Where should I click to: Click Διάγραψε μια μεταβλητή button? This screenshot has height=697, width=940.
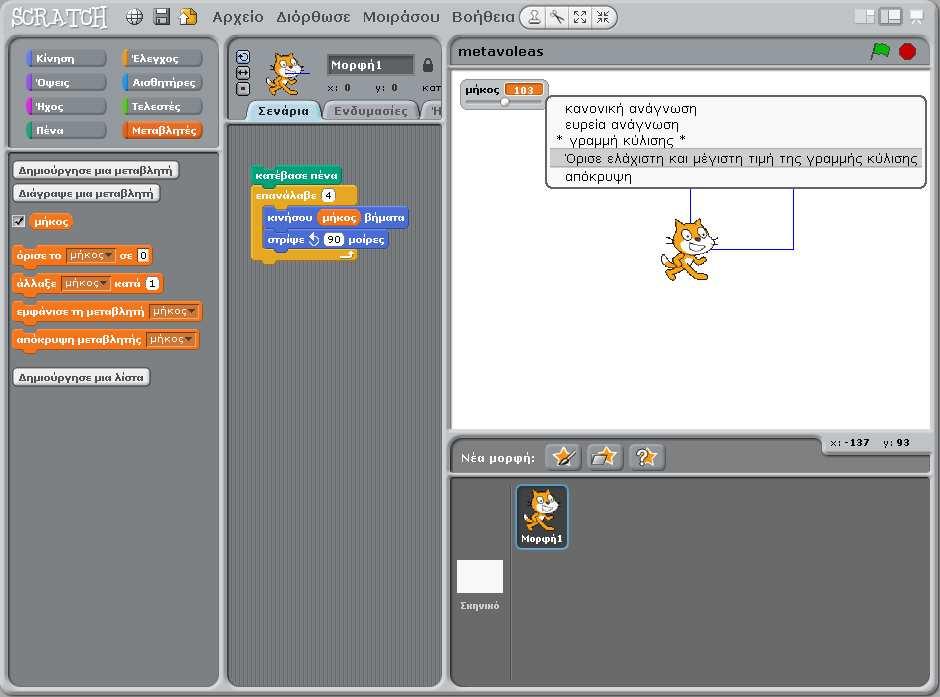86,194
